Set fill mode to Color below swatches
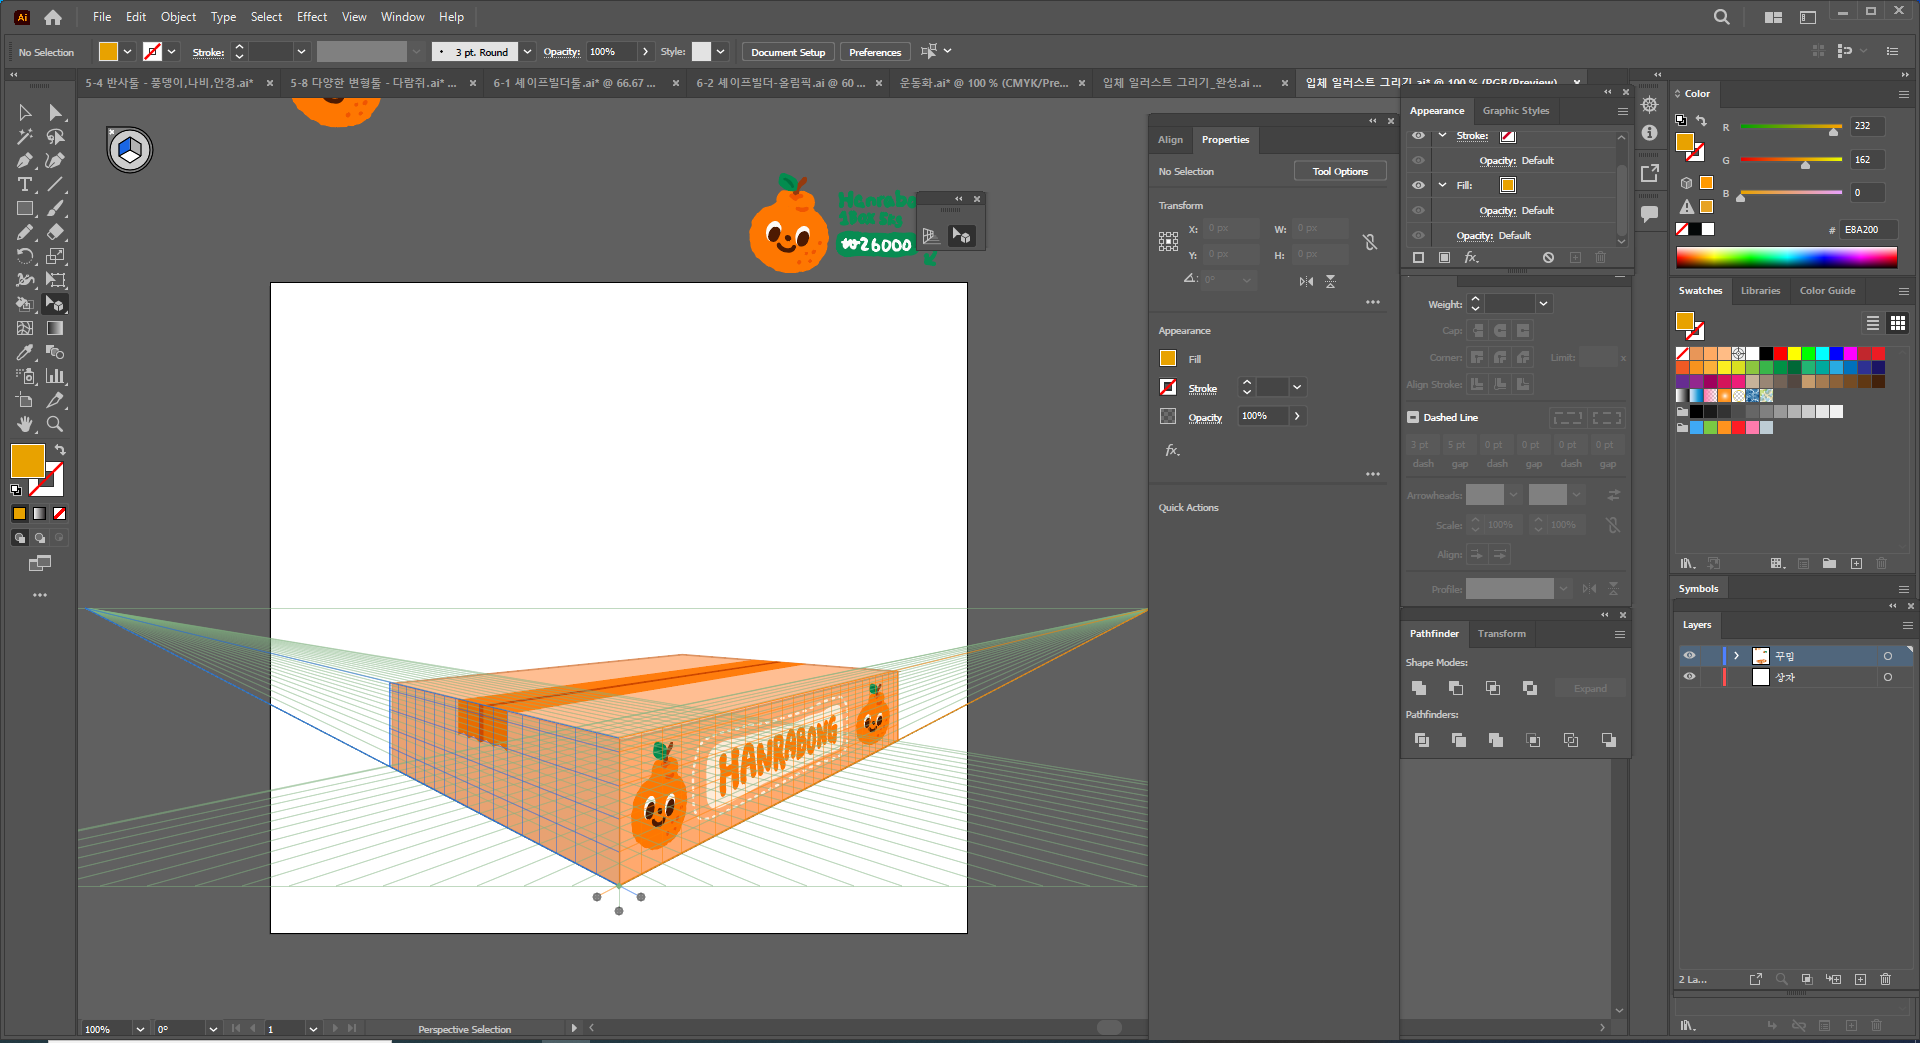Screen dimensions: 1920x1043 point(19,514)
